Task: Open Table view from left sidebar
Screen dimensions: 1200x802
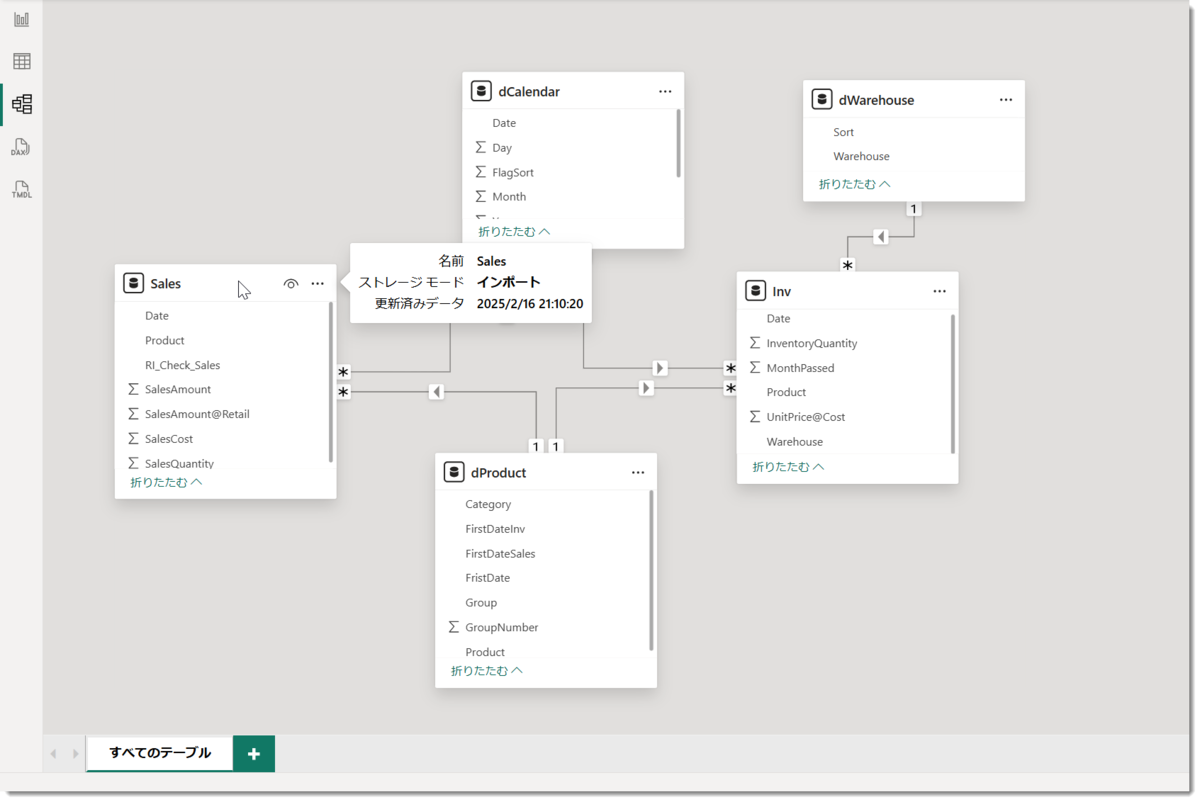Action: (21, 61)
